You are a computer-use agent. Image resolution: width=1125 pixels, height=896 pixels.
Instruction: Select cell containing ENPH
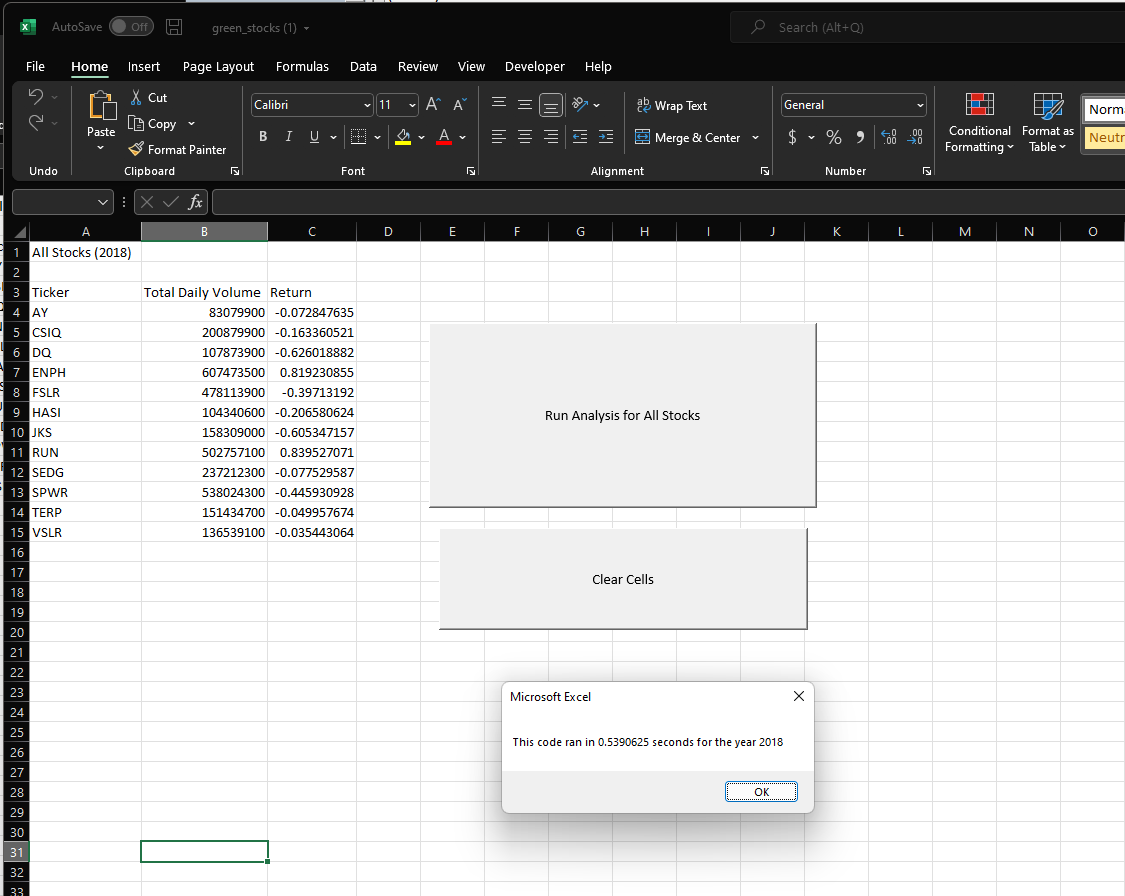point(85,372)
